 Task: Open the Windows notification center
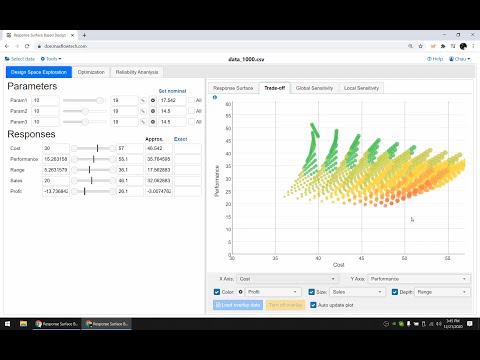(470, 324)
